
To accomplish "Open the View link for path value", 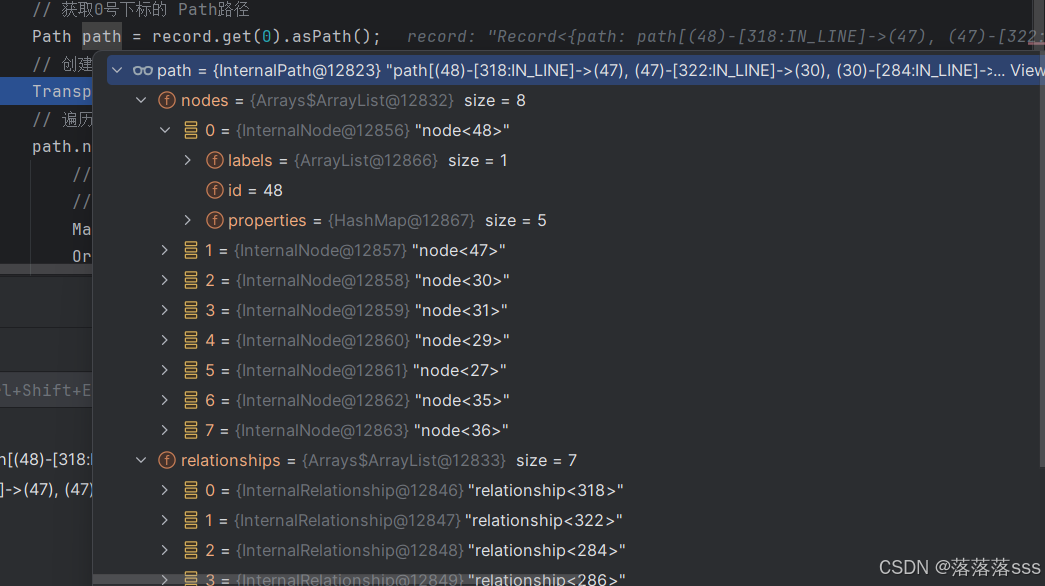I will (x=1031, y=70).
